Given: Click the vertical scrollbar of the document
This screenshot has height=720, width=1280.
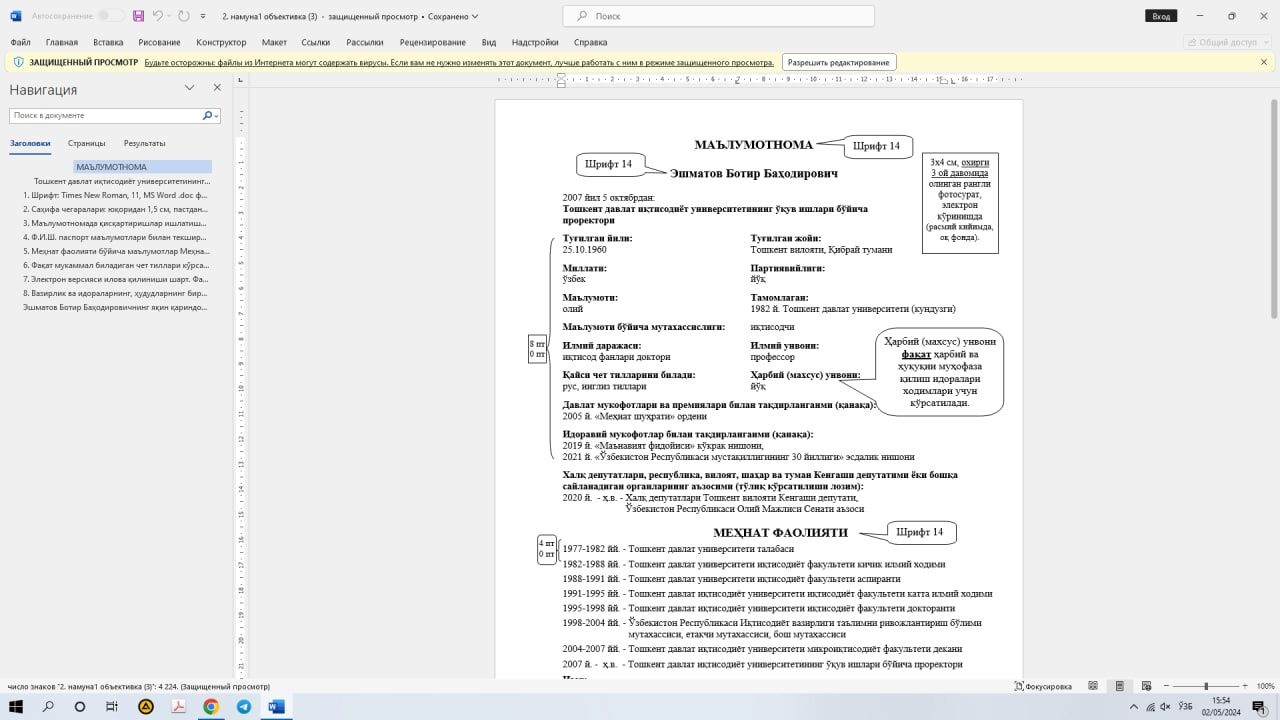Looking at the screenshot, I should click(x=1273, y=210).
